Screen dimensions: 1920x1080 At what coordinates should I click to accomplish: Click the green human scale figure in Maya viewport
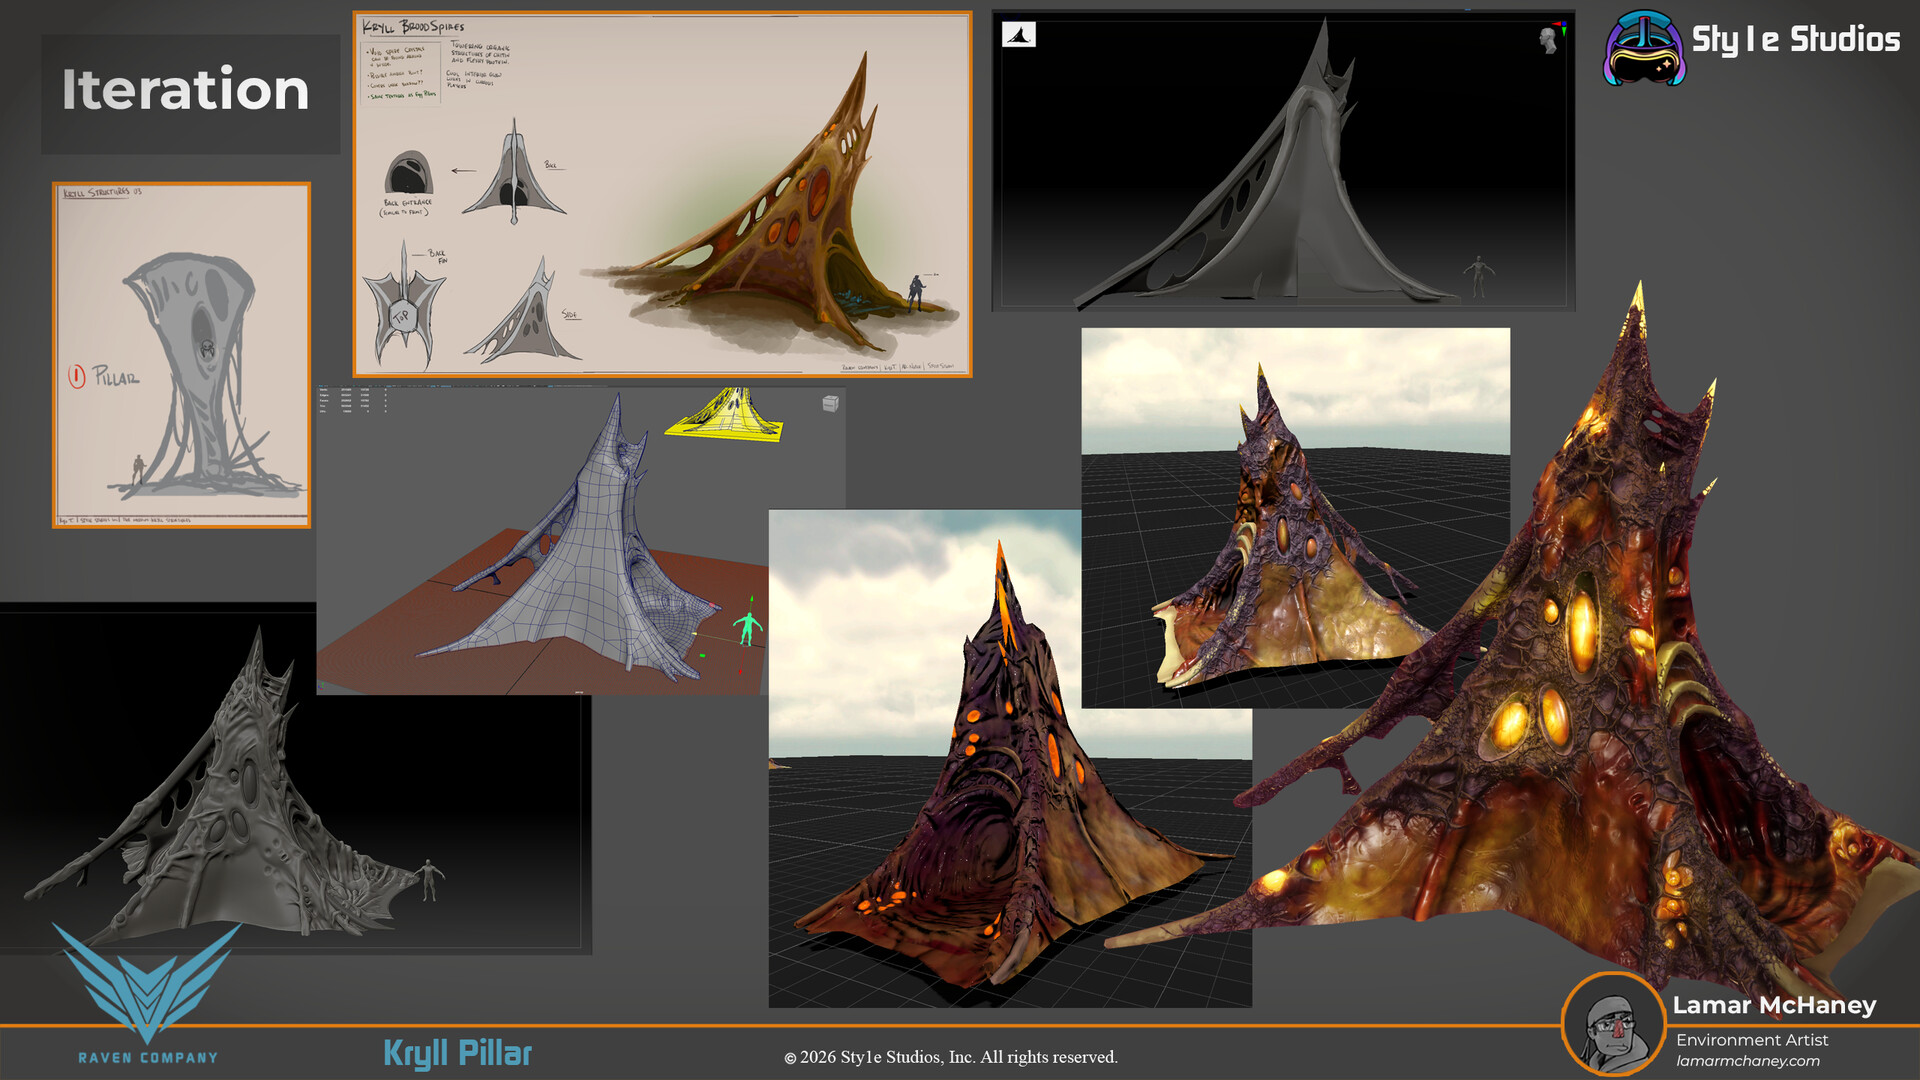click(x=747, y=628)
